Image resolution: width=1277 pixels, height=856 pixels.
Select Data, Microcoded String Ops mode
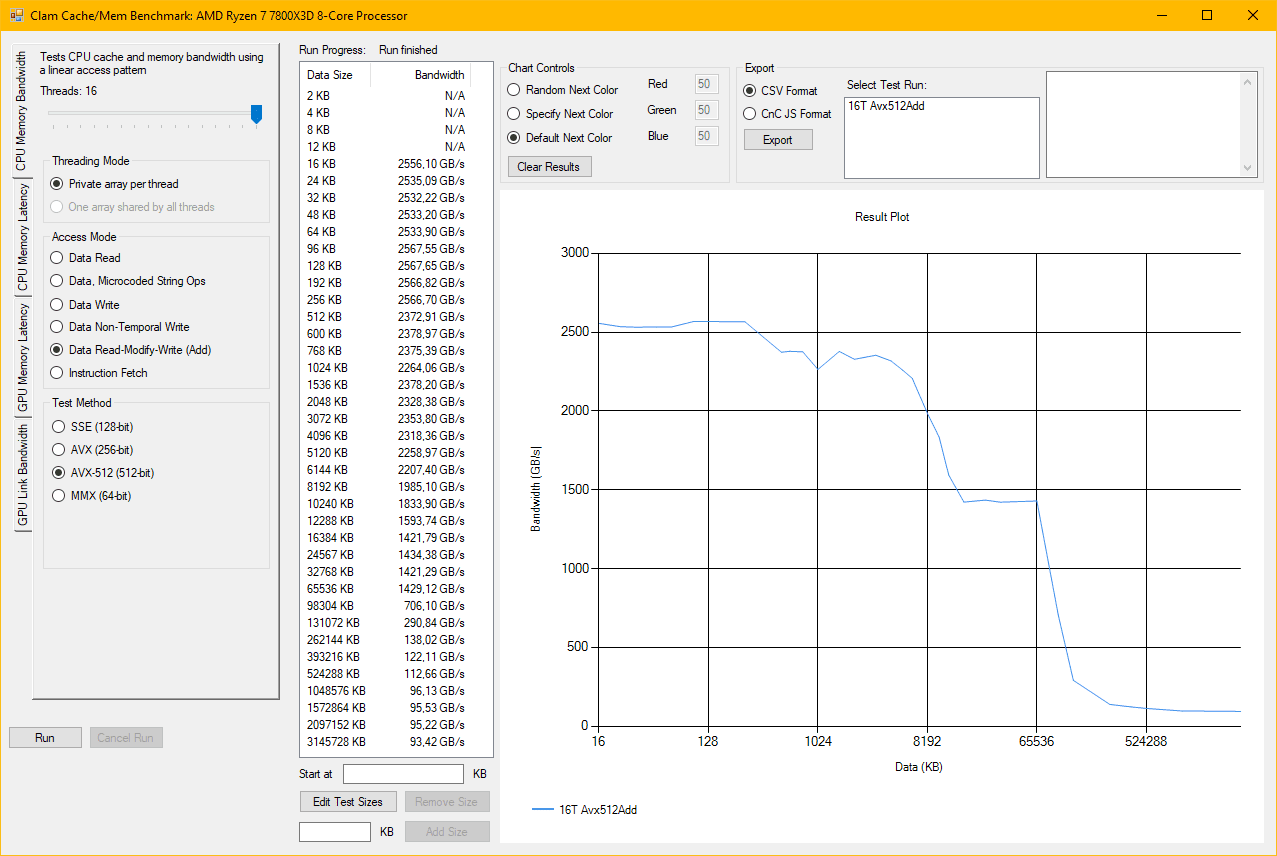tap(128, 281)
